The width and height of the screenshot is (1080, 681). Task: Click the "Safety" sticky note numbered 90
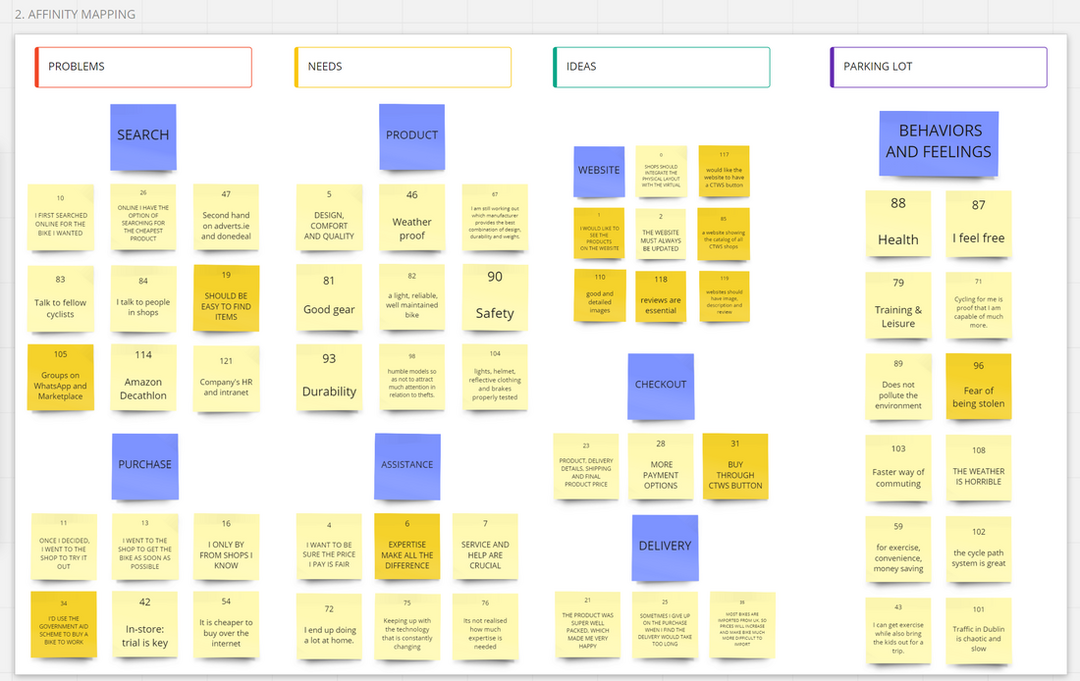point(495,298)
